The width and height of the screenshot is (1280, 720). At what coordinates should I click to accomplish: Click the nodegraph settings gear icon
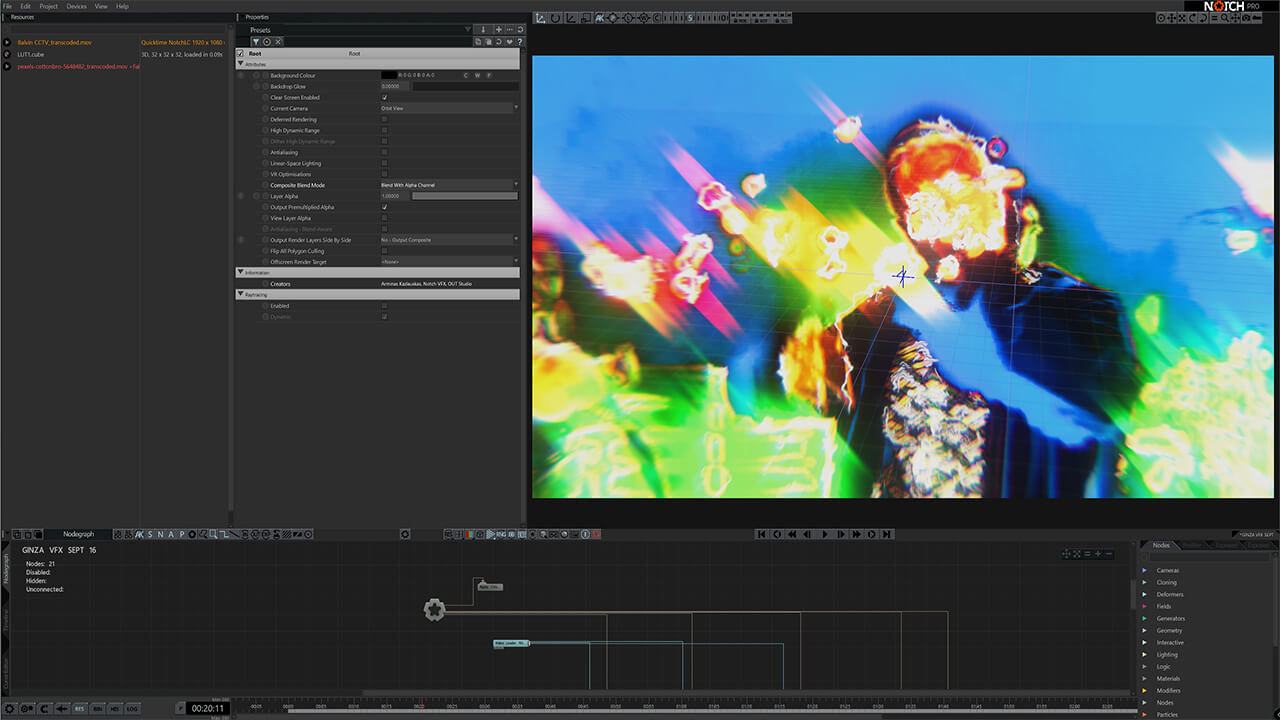[x=405, y=534]
